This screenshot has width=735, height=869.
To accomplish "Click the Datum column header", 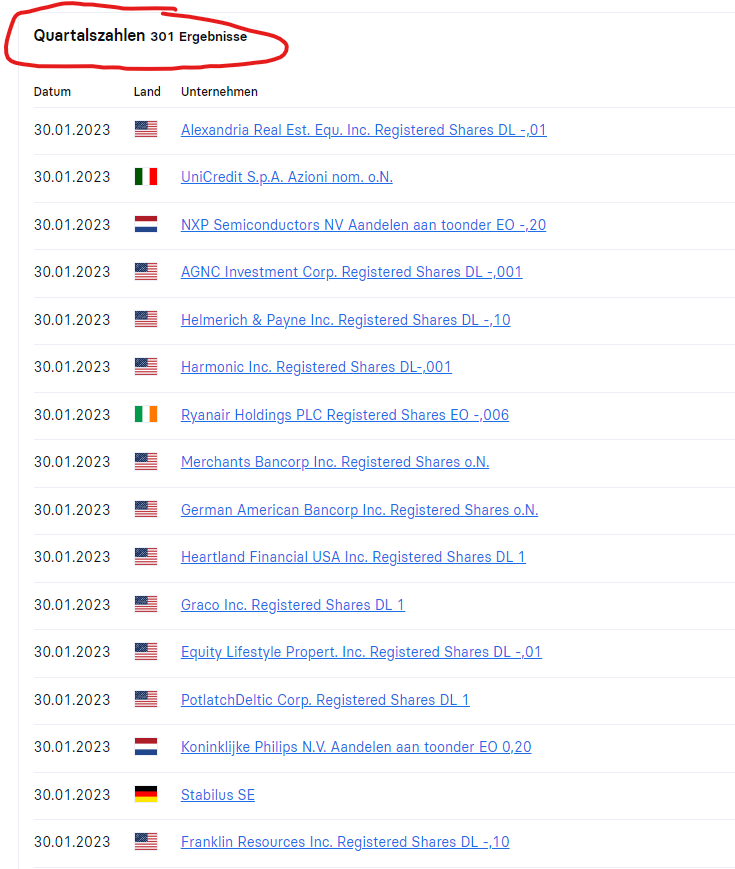I will [52, 91].
